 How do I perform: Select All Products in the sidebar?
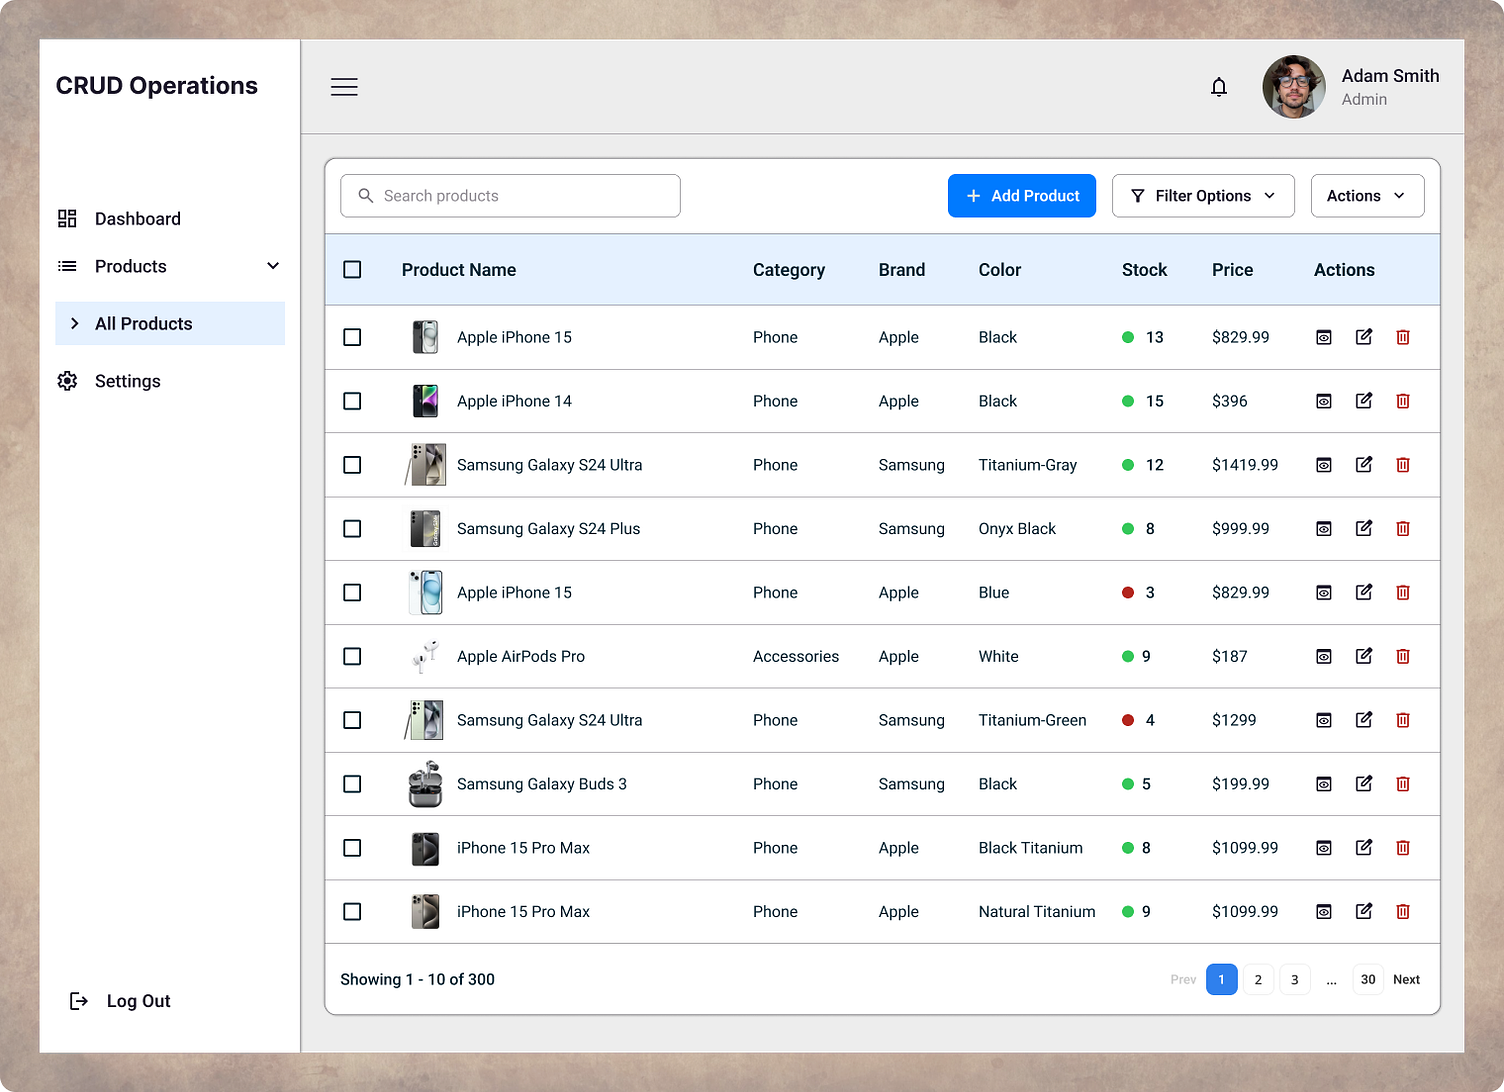coord(143,323)
